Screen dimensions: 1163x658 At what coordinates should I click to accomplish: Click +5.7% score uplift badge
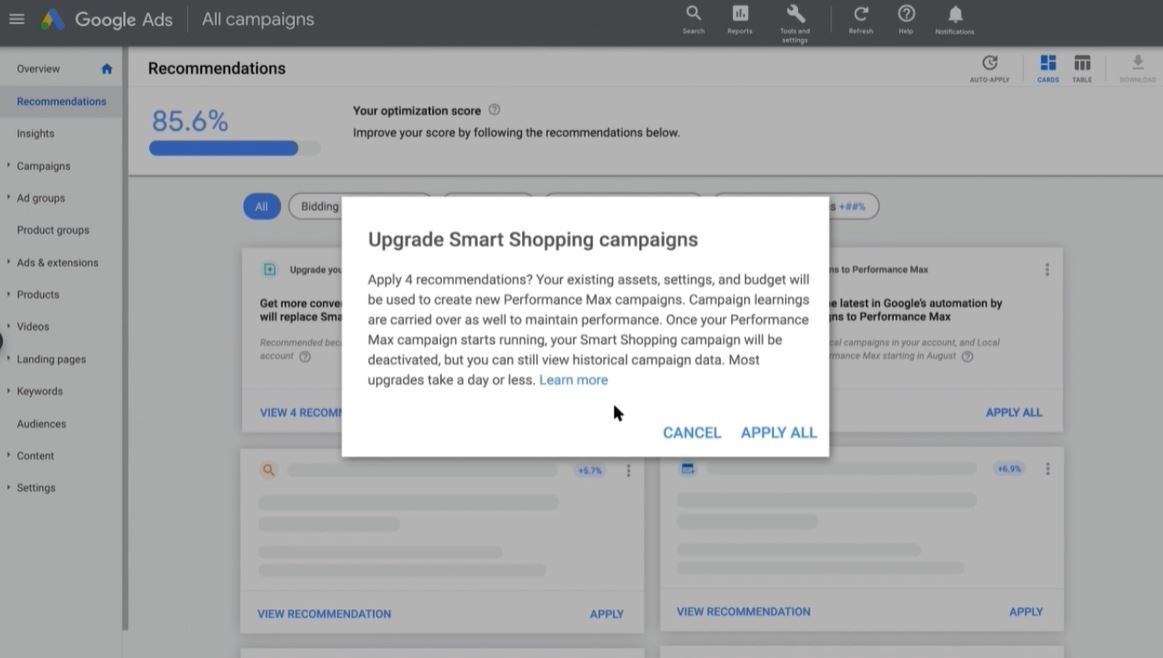(590, 470)
